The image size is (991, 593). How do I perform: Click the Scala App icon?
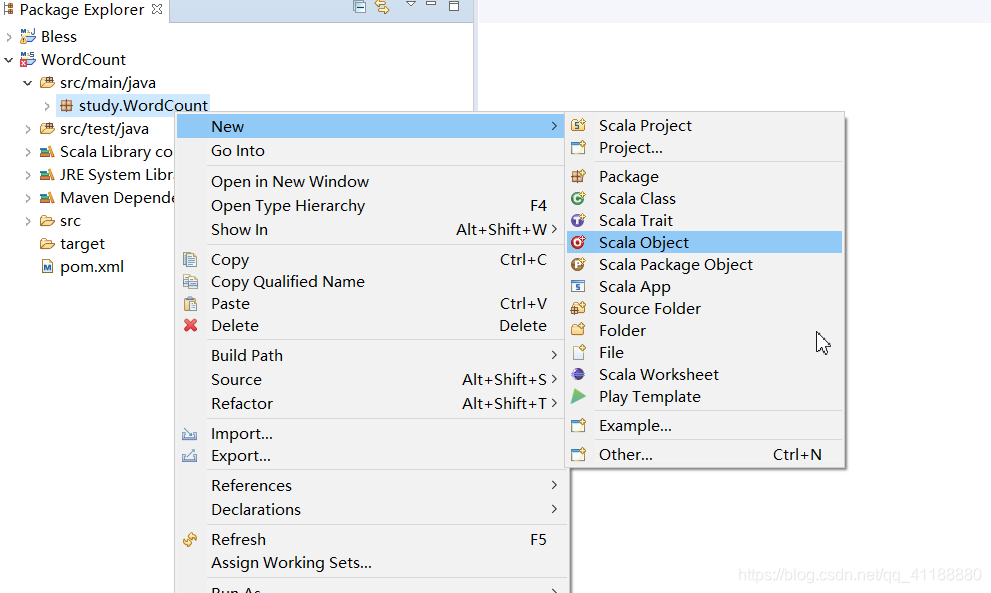(x=578, y=286)
